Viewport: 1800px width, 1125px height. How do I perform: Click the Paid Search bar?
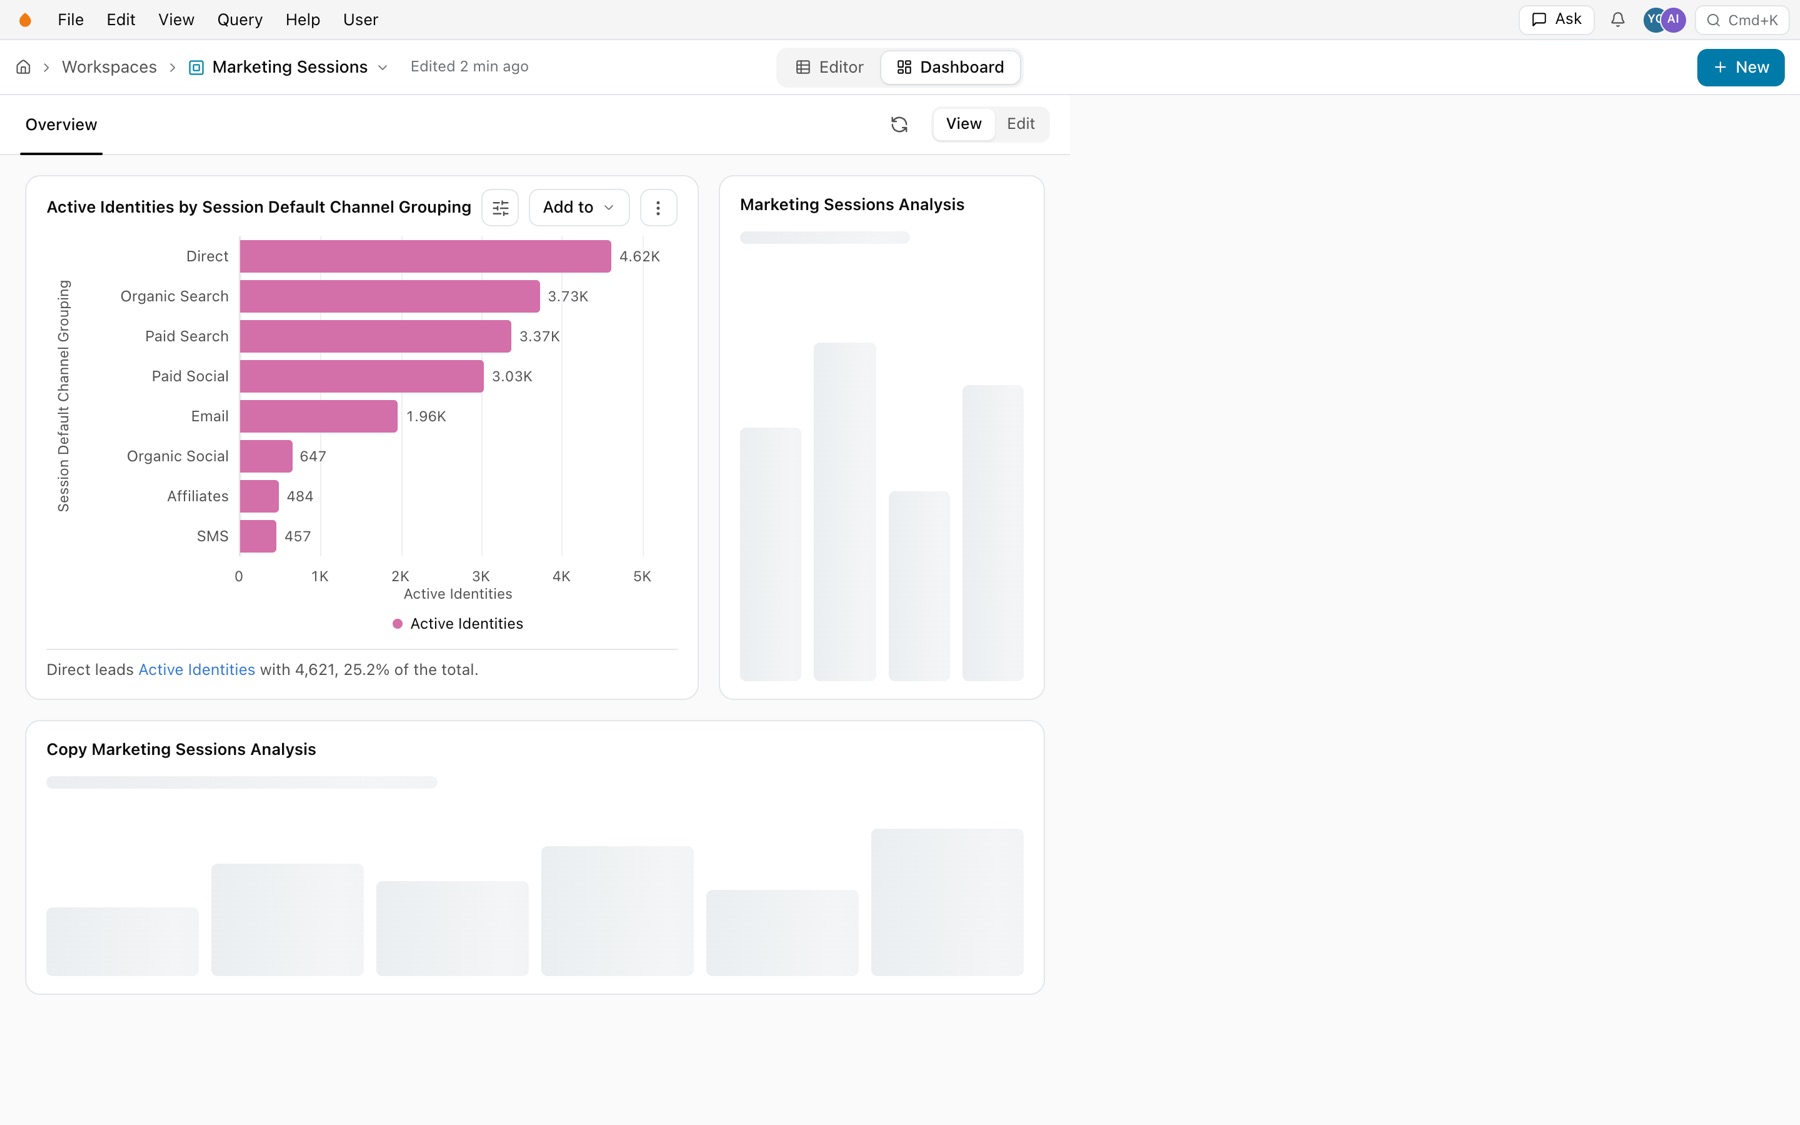375,337
